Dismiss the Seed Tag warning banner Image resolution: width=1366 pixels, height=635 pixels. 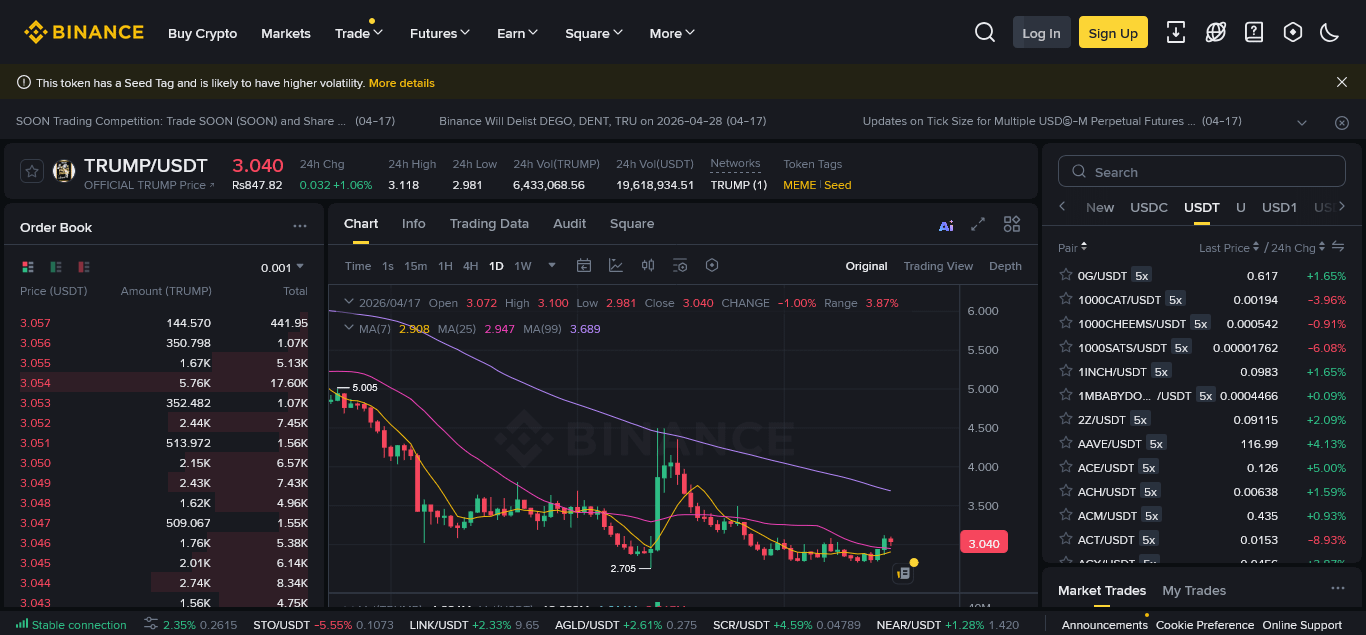pos(1342,82)
